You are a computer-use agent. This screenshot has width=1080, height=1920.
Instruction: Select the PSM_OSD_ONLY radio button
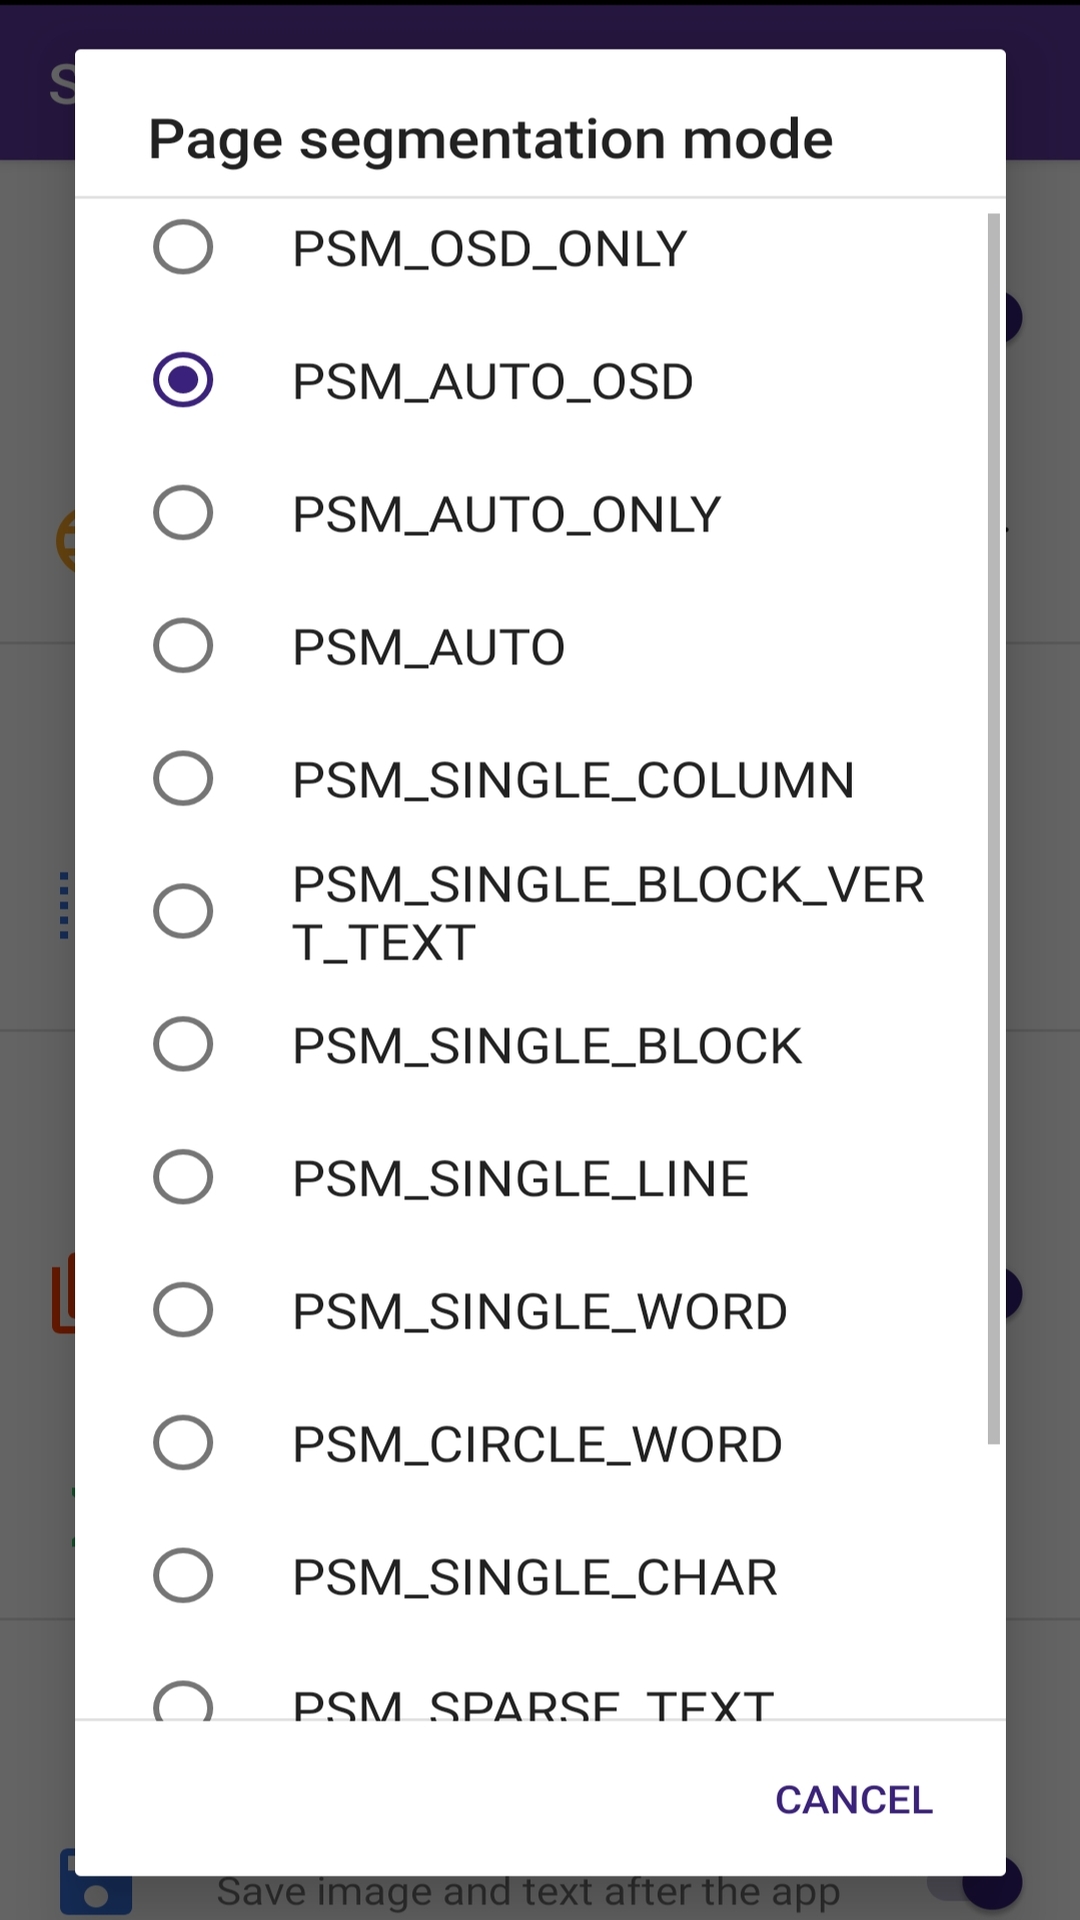tap(183, 247)
